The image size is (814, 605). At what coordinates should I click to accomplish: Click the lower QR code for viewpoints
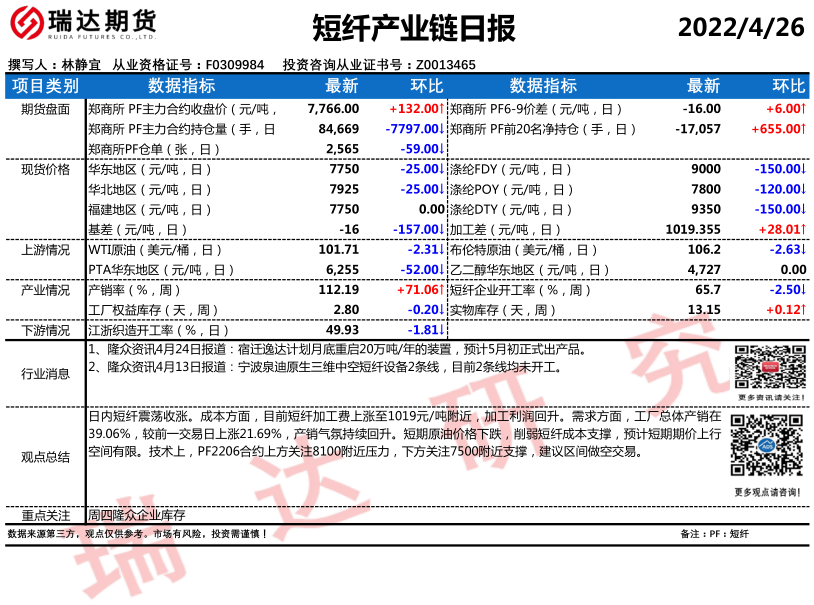pos(767,447)
